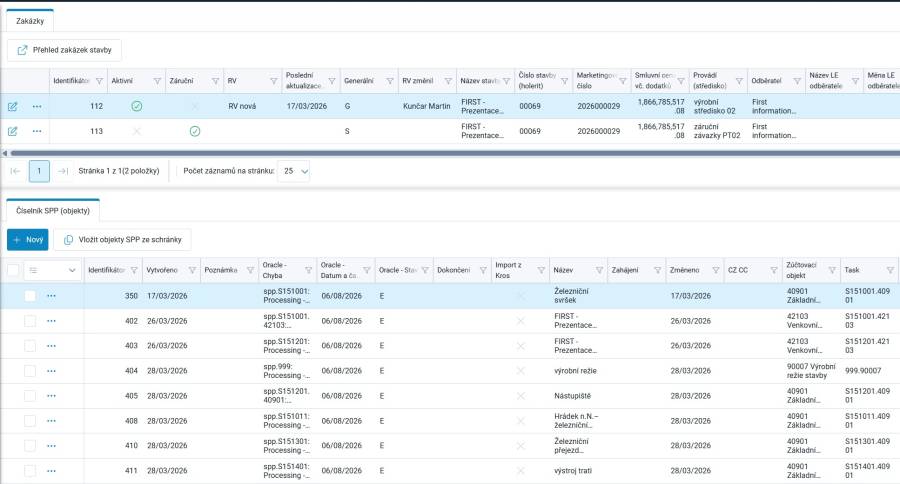
Task: Open edit icon for order 113
Action: (12, 131)
